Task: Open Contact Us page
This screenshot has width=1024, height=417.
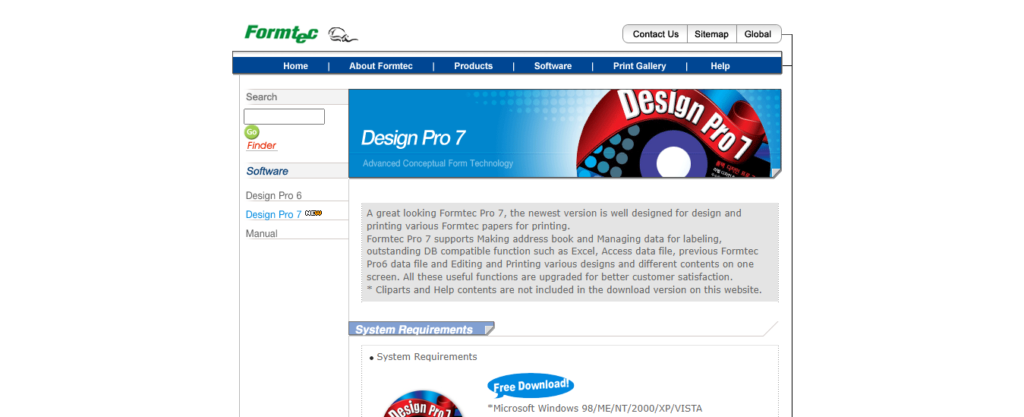Action: (656, 34)
